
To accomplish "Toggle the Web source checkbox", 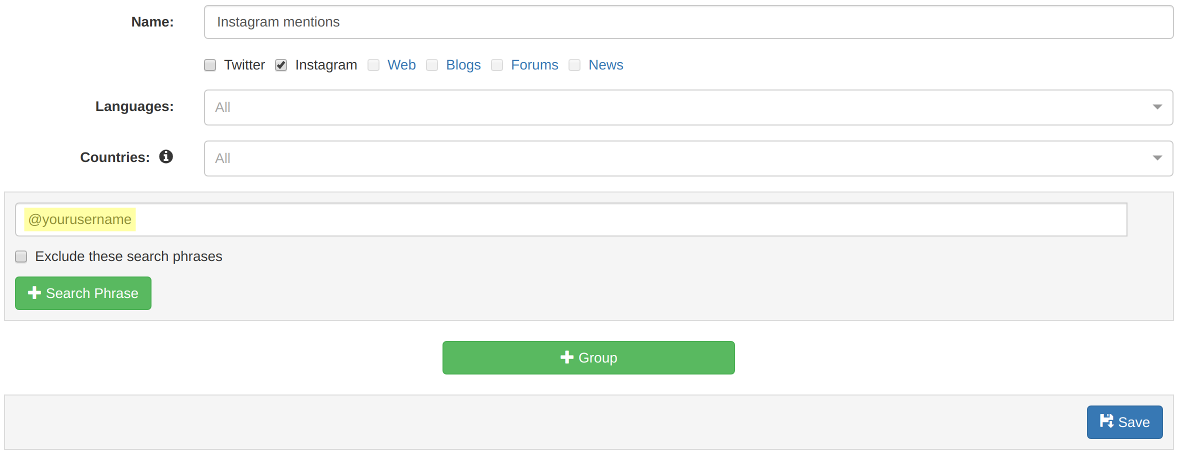I will pyautogui.click(x=373, y=65).
